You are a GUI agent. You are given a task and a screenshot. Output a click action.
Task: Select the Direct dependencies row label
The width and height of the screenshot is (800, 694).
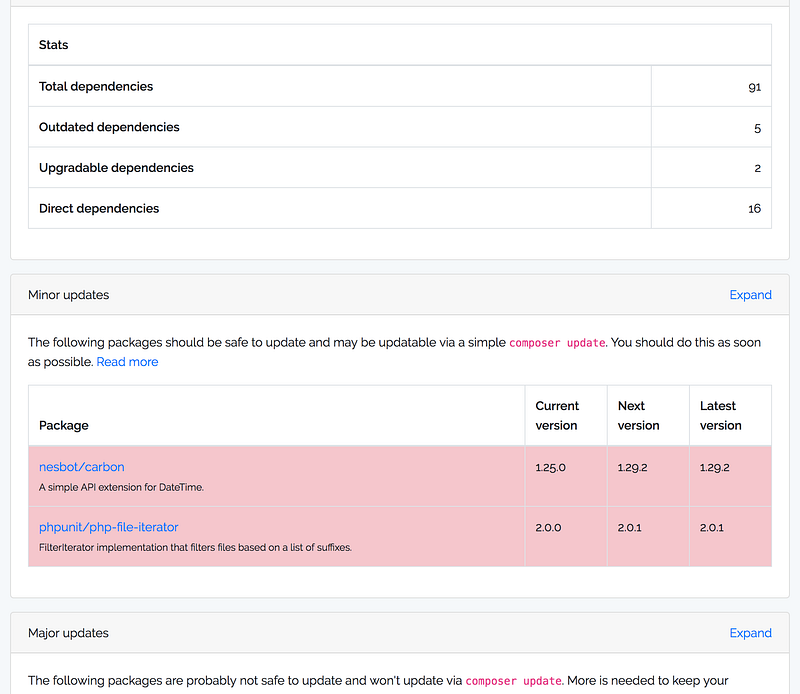tap(99, 209)
